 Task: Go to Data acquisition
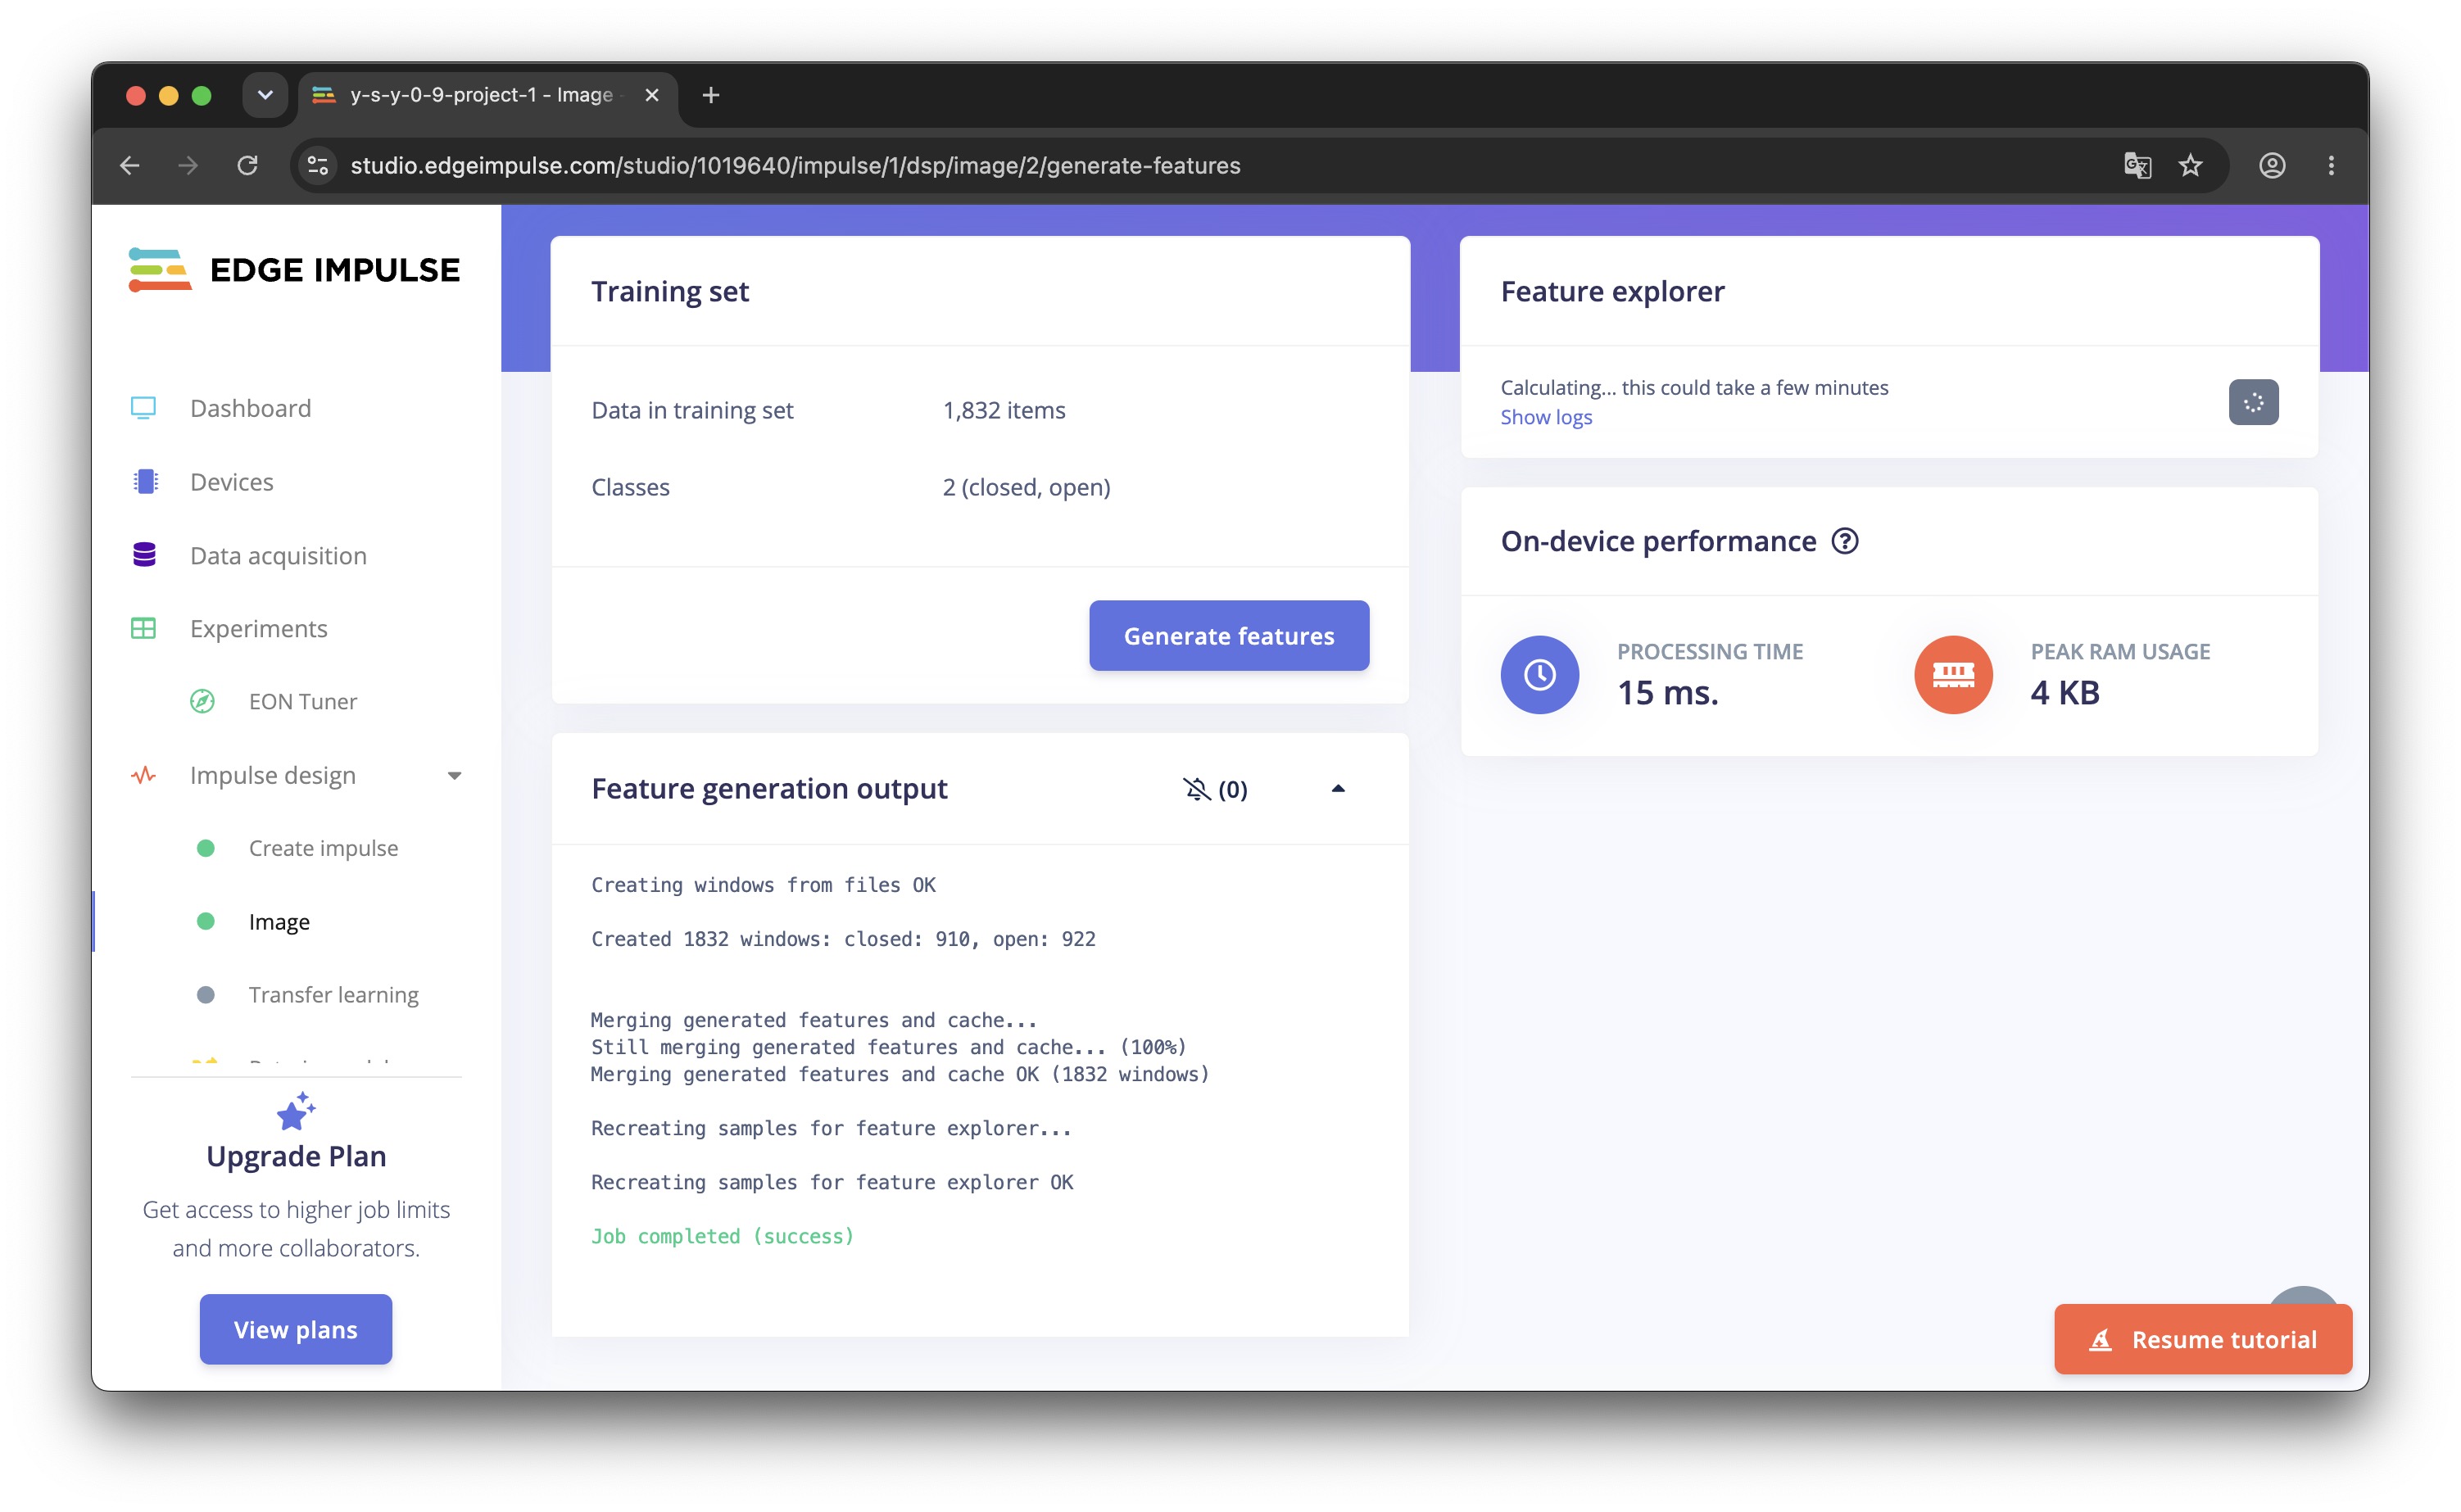pos(278,555)
